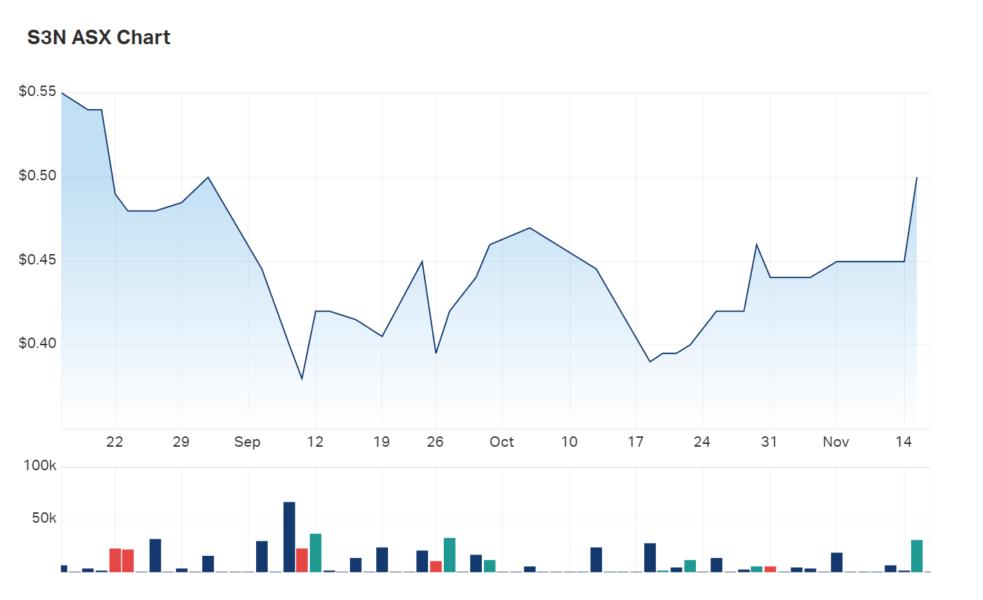Select the "29" date axis label

tap(181, 442)
